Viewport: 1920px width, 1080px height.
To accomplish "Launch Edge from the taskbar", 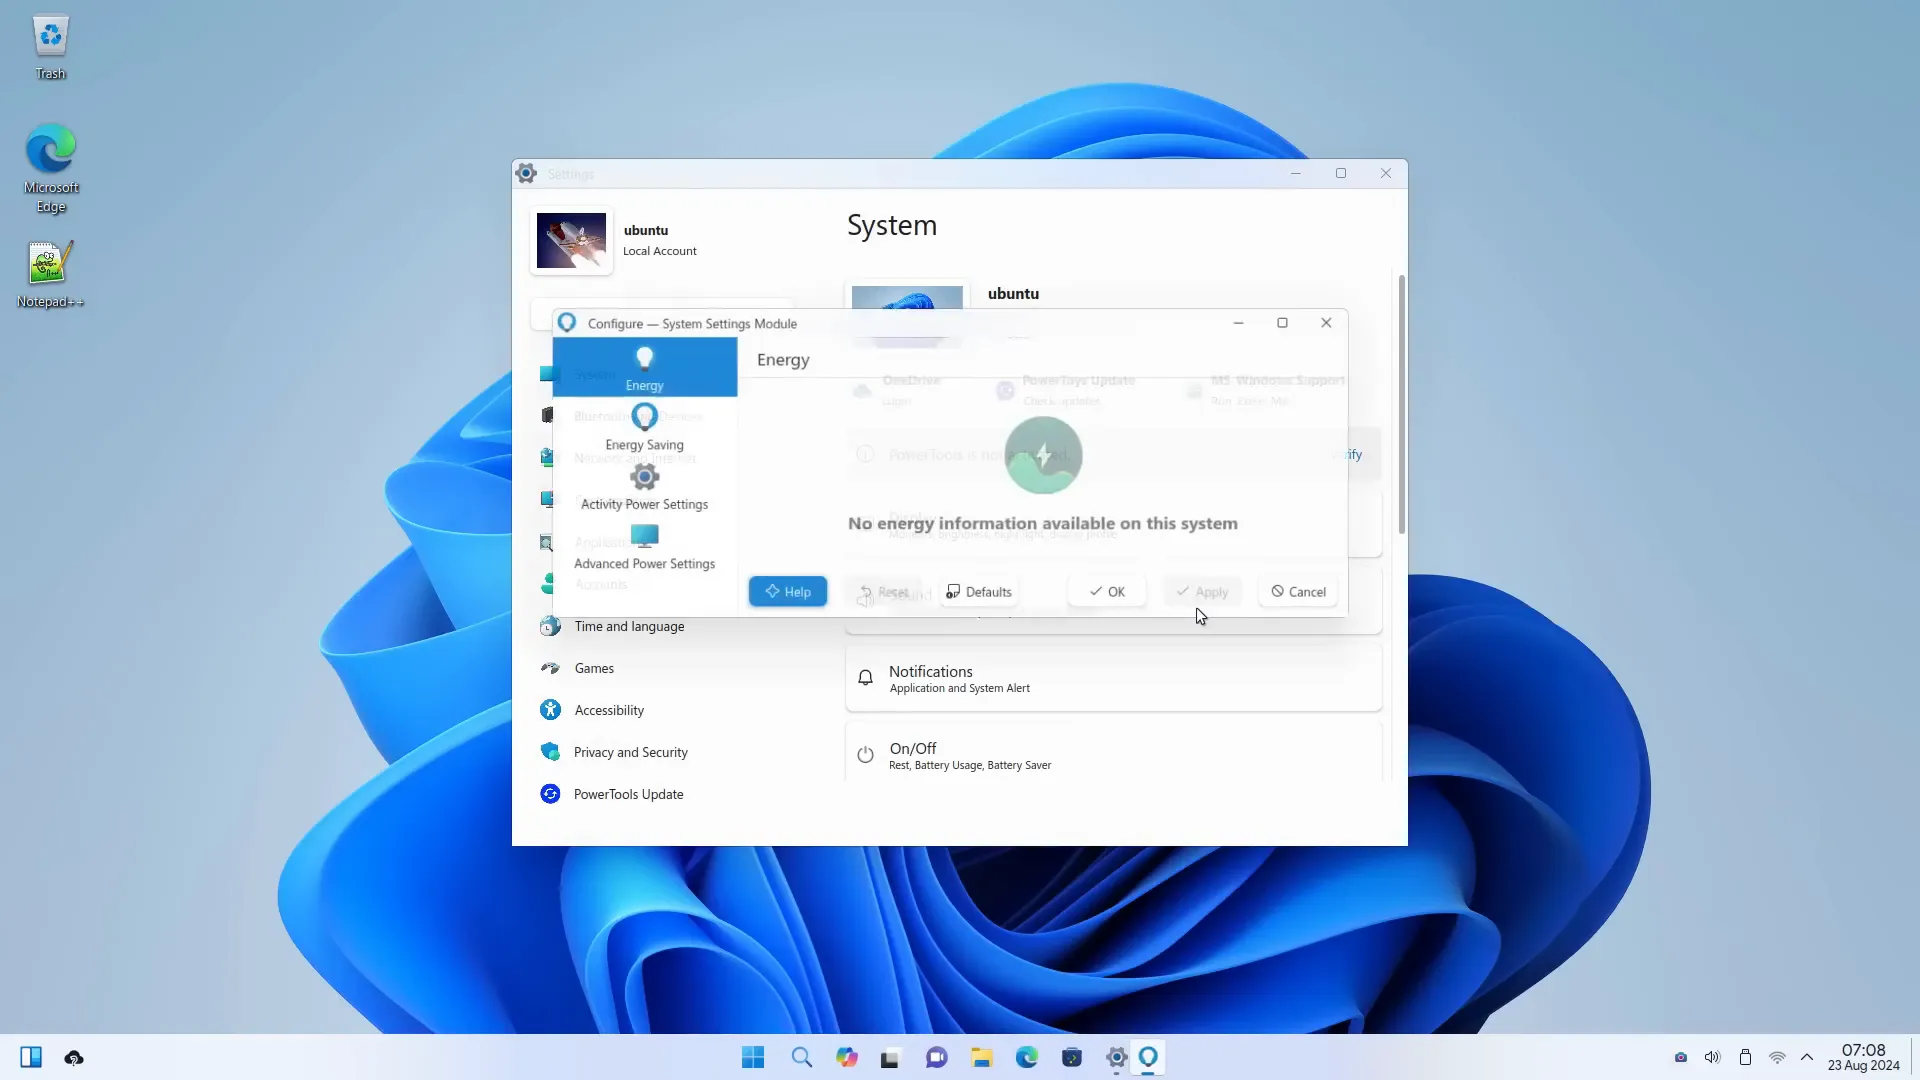I will [1027, 1058].
